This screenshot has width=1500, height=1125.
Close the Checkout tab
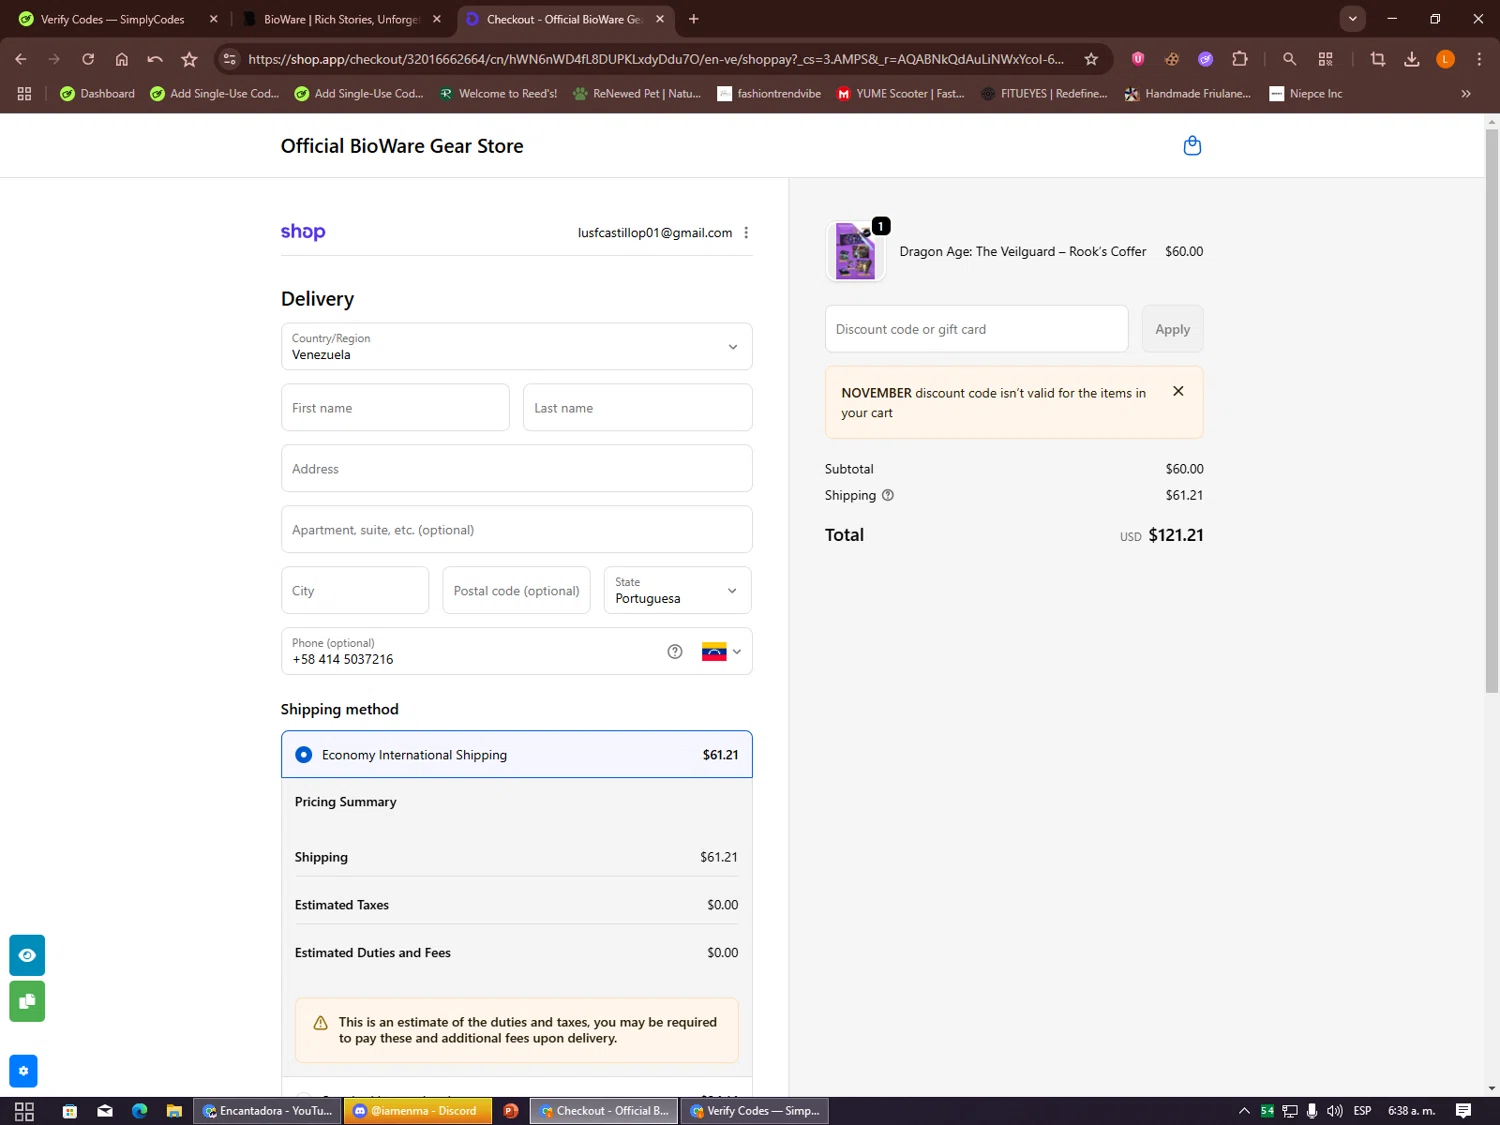pos(660,19)
